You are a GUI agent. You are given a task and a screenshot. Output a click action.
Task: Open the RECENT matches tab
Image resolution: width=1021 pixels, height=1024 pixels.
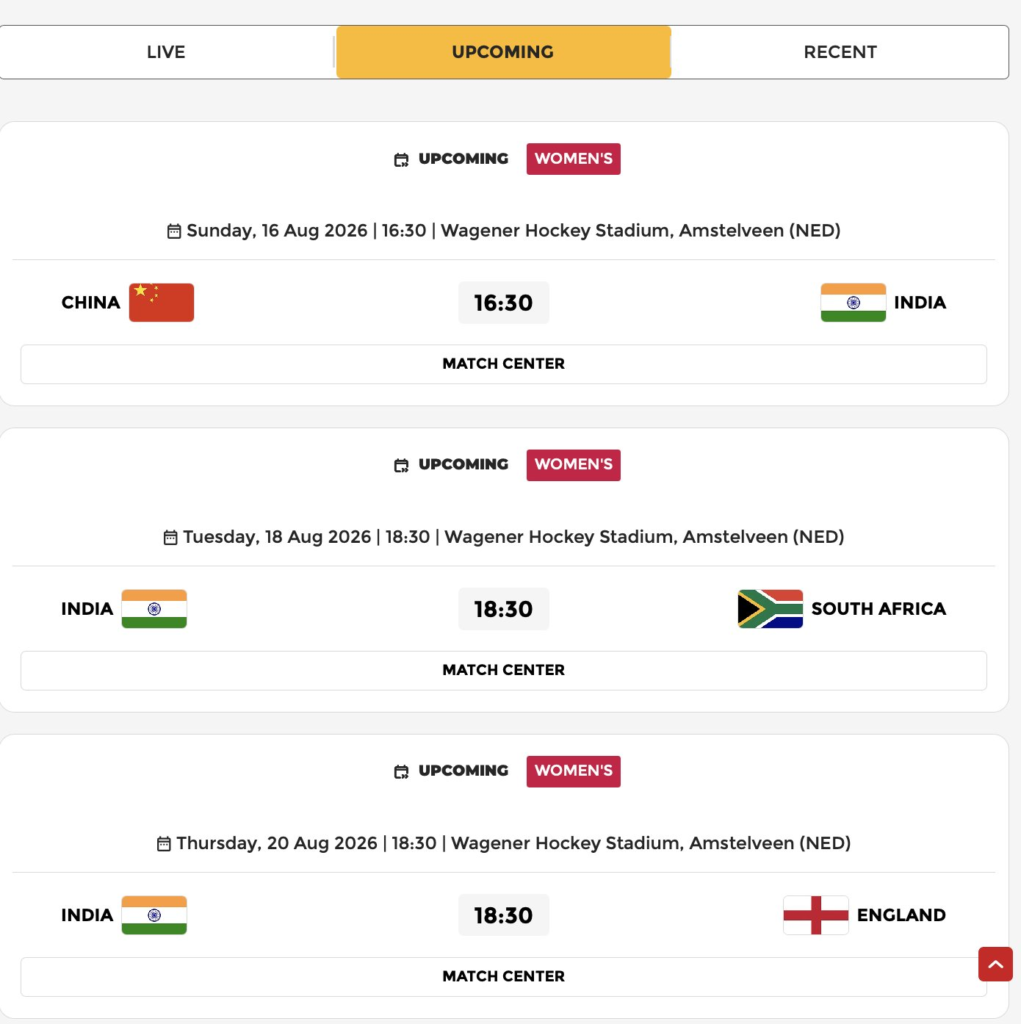[x=840, y=52]
